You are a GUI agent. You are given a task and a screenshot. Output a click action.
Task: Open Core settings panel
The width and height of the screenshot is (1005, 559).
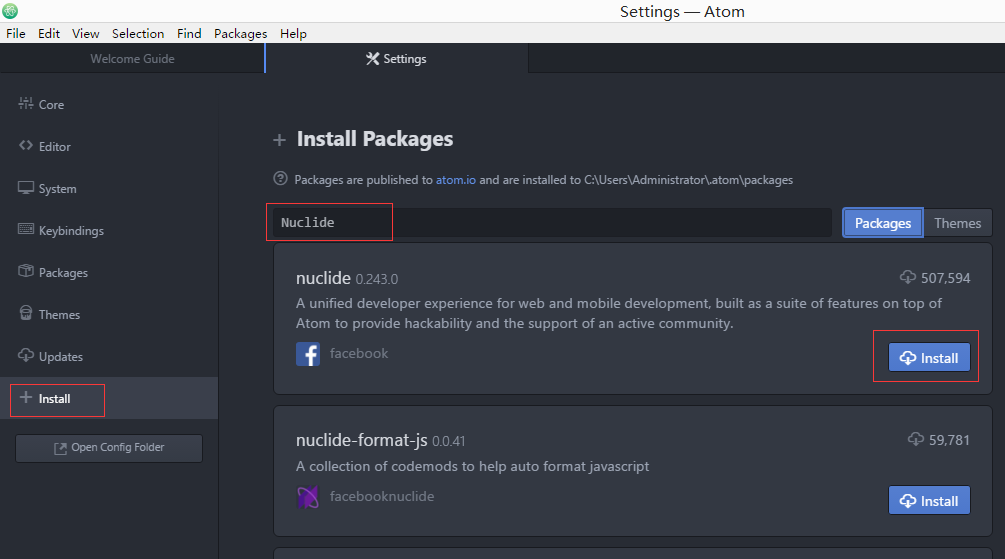click(x=109, y=104)
